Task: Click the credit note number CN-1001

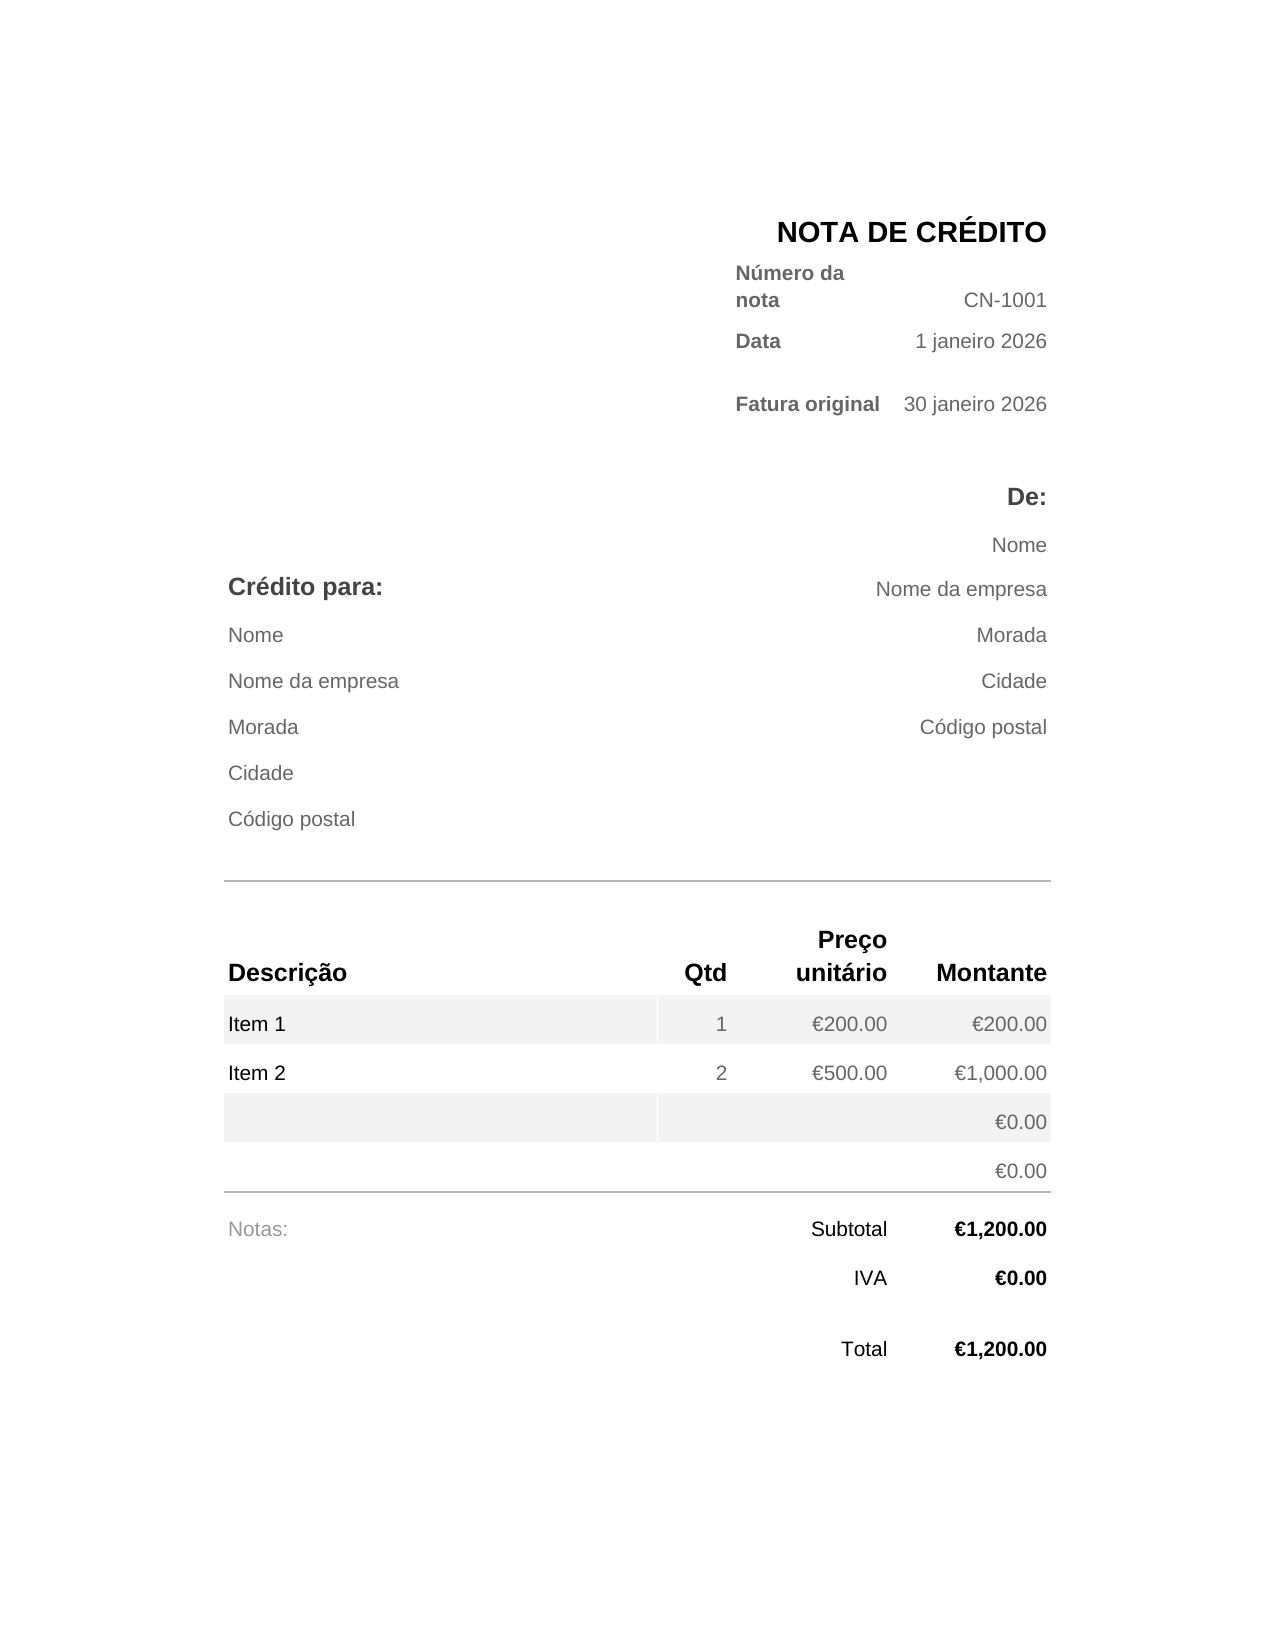Action: pos(1005,300)
